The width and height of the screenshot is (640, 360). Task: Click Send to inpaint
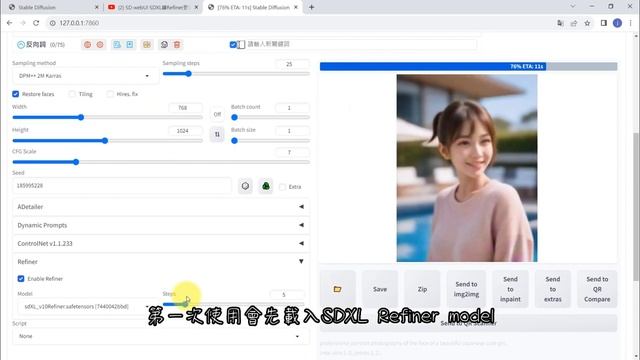click(x=511, y=289)
